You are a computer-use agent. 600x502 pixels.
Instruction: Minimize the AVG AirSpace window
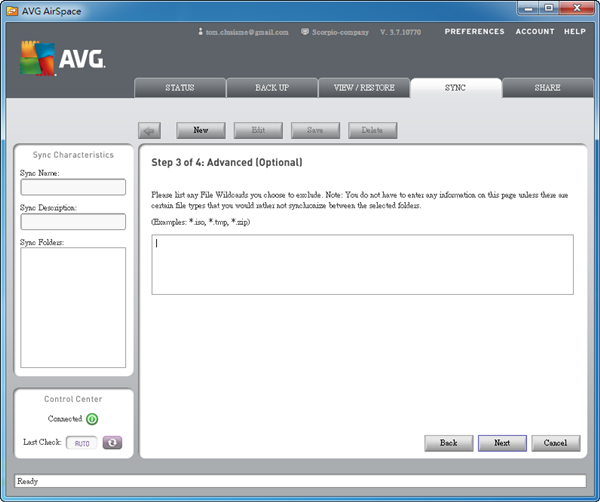point(528,8)
